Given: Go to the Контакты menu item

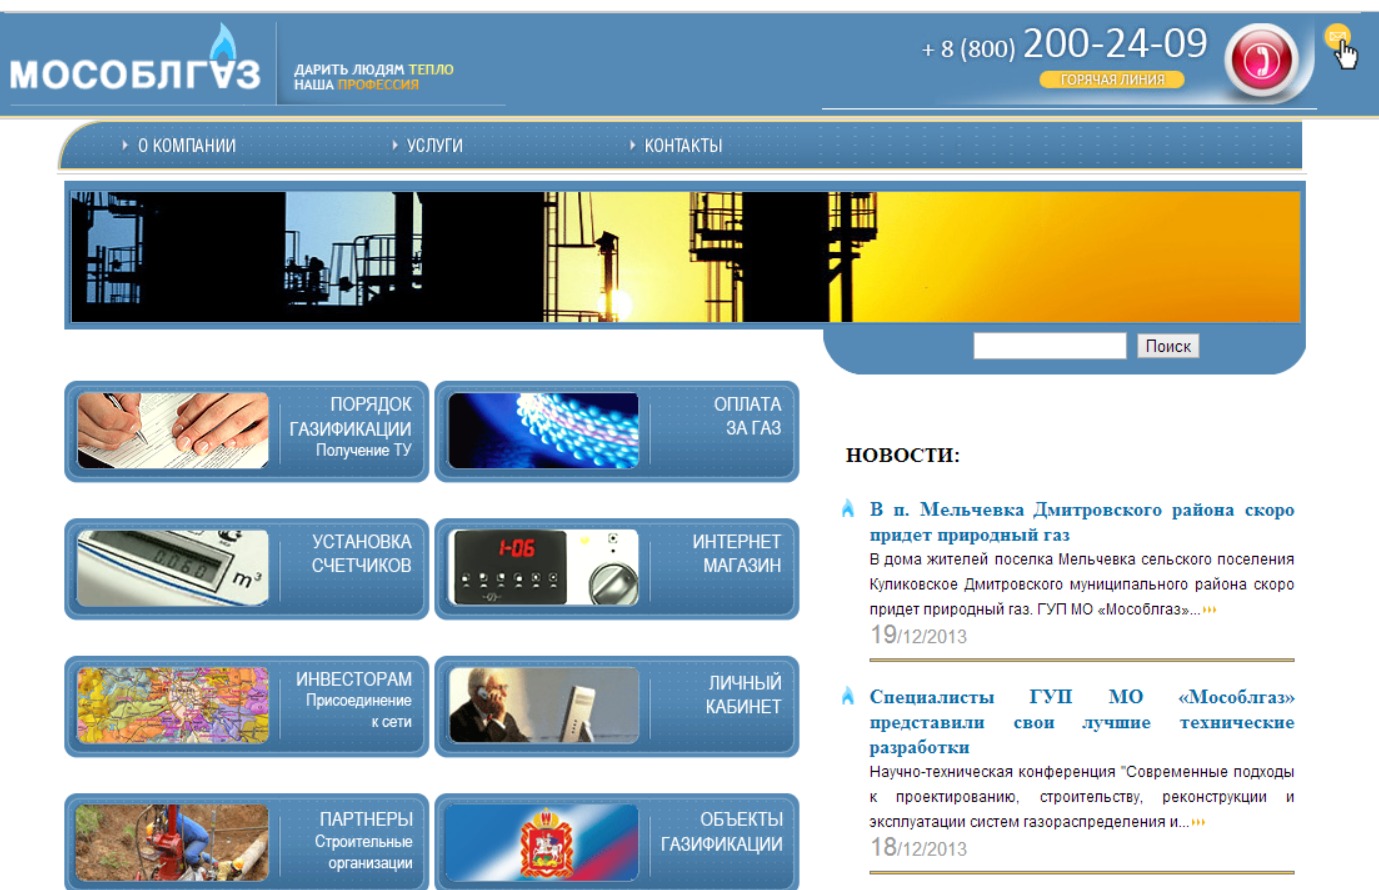Looking at the screenshot, I should 682,146.
